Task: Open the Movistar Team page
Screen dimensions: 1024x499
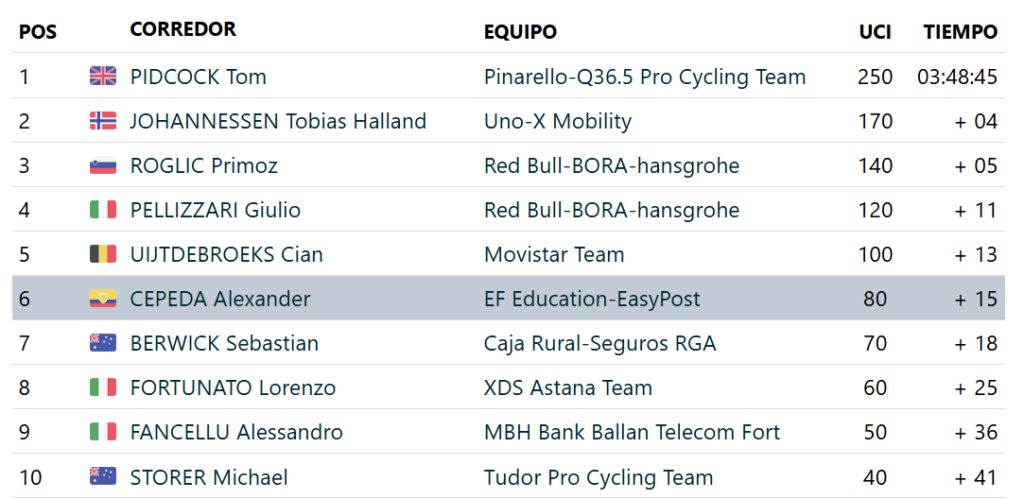Action: click(x=554, y=255)
